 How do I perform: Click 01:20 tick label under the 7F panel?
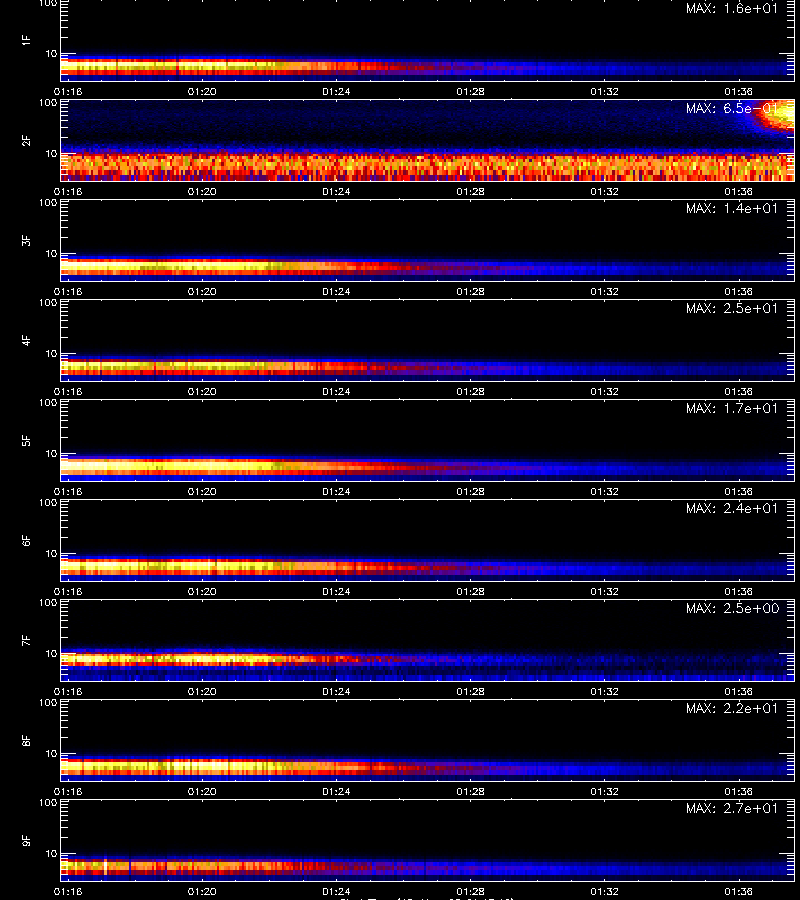coord(202,691)
